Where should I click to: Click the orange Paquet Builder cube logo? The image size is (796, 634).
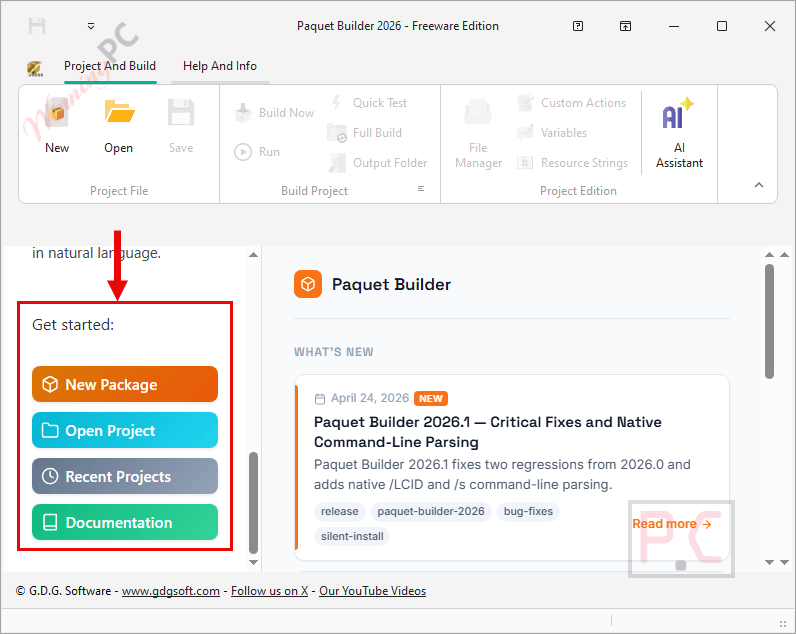pos(308,284)
